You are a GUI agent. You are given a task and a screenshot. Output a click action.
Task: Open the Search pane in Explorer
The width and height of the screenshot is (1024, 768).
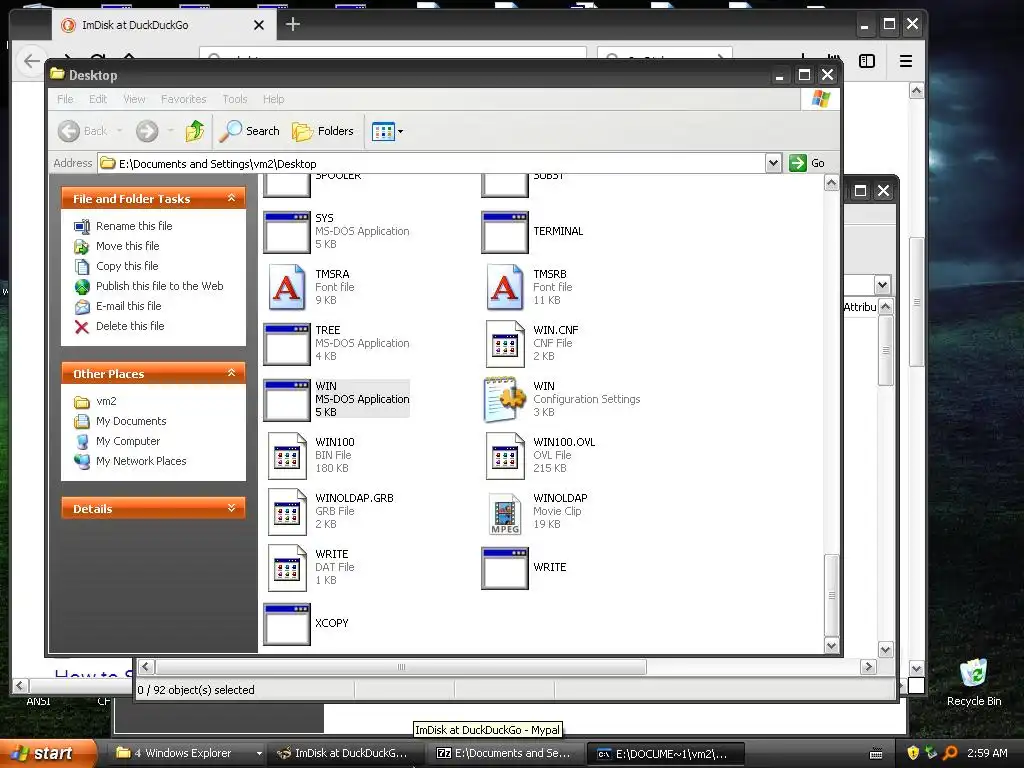pyautogui.click(x=249, y=131)
